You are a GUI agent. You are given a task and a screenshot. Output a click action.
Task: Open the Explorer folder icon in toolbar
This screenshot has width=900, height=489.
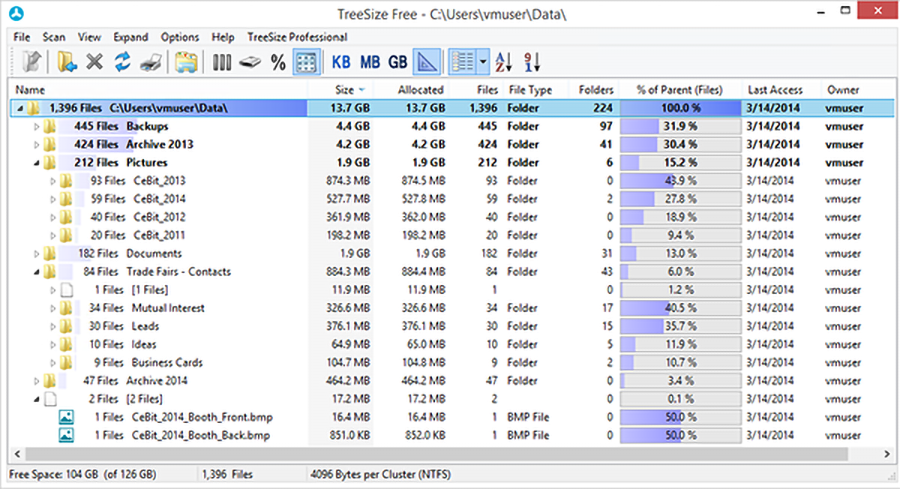tap(186, 62)
